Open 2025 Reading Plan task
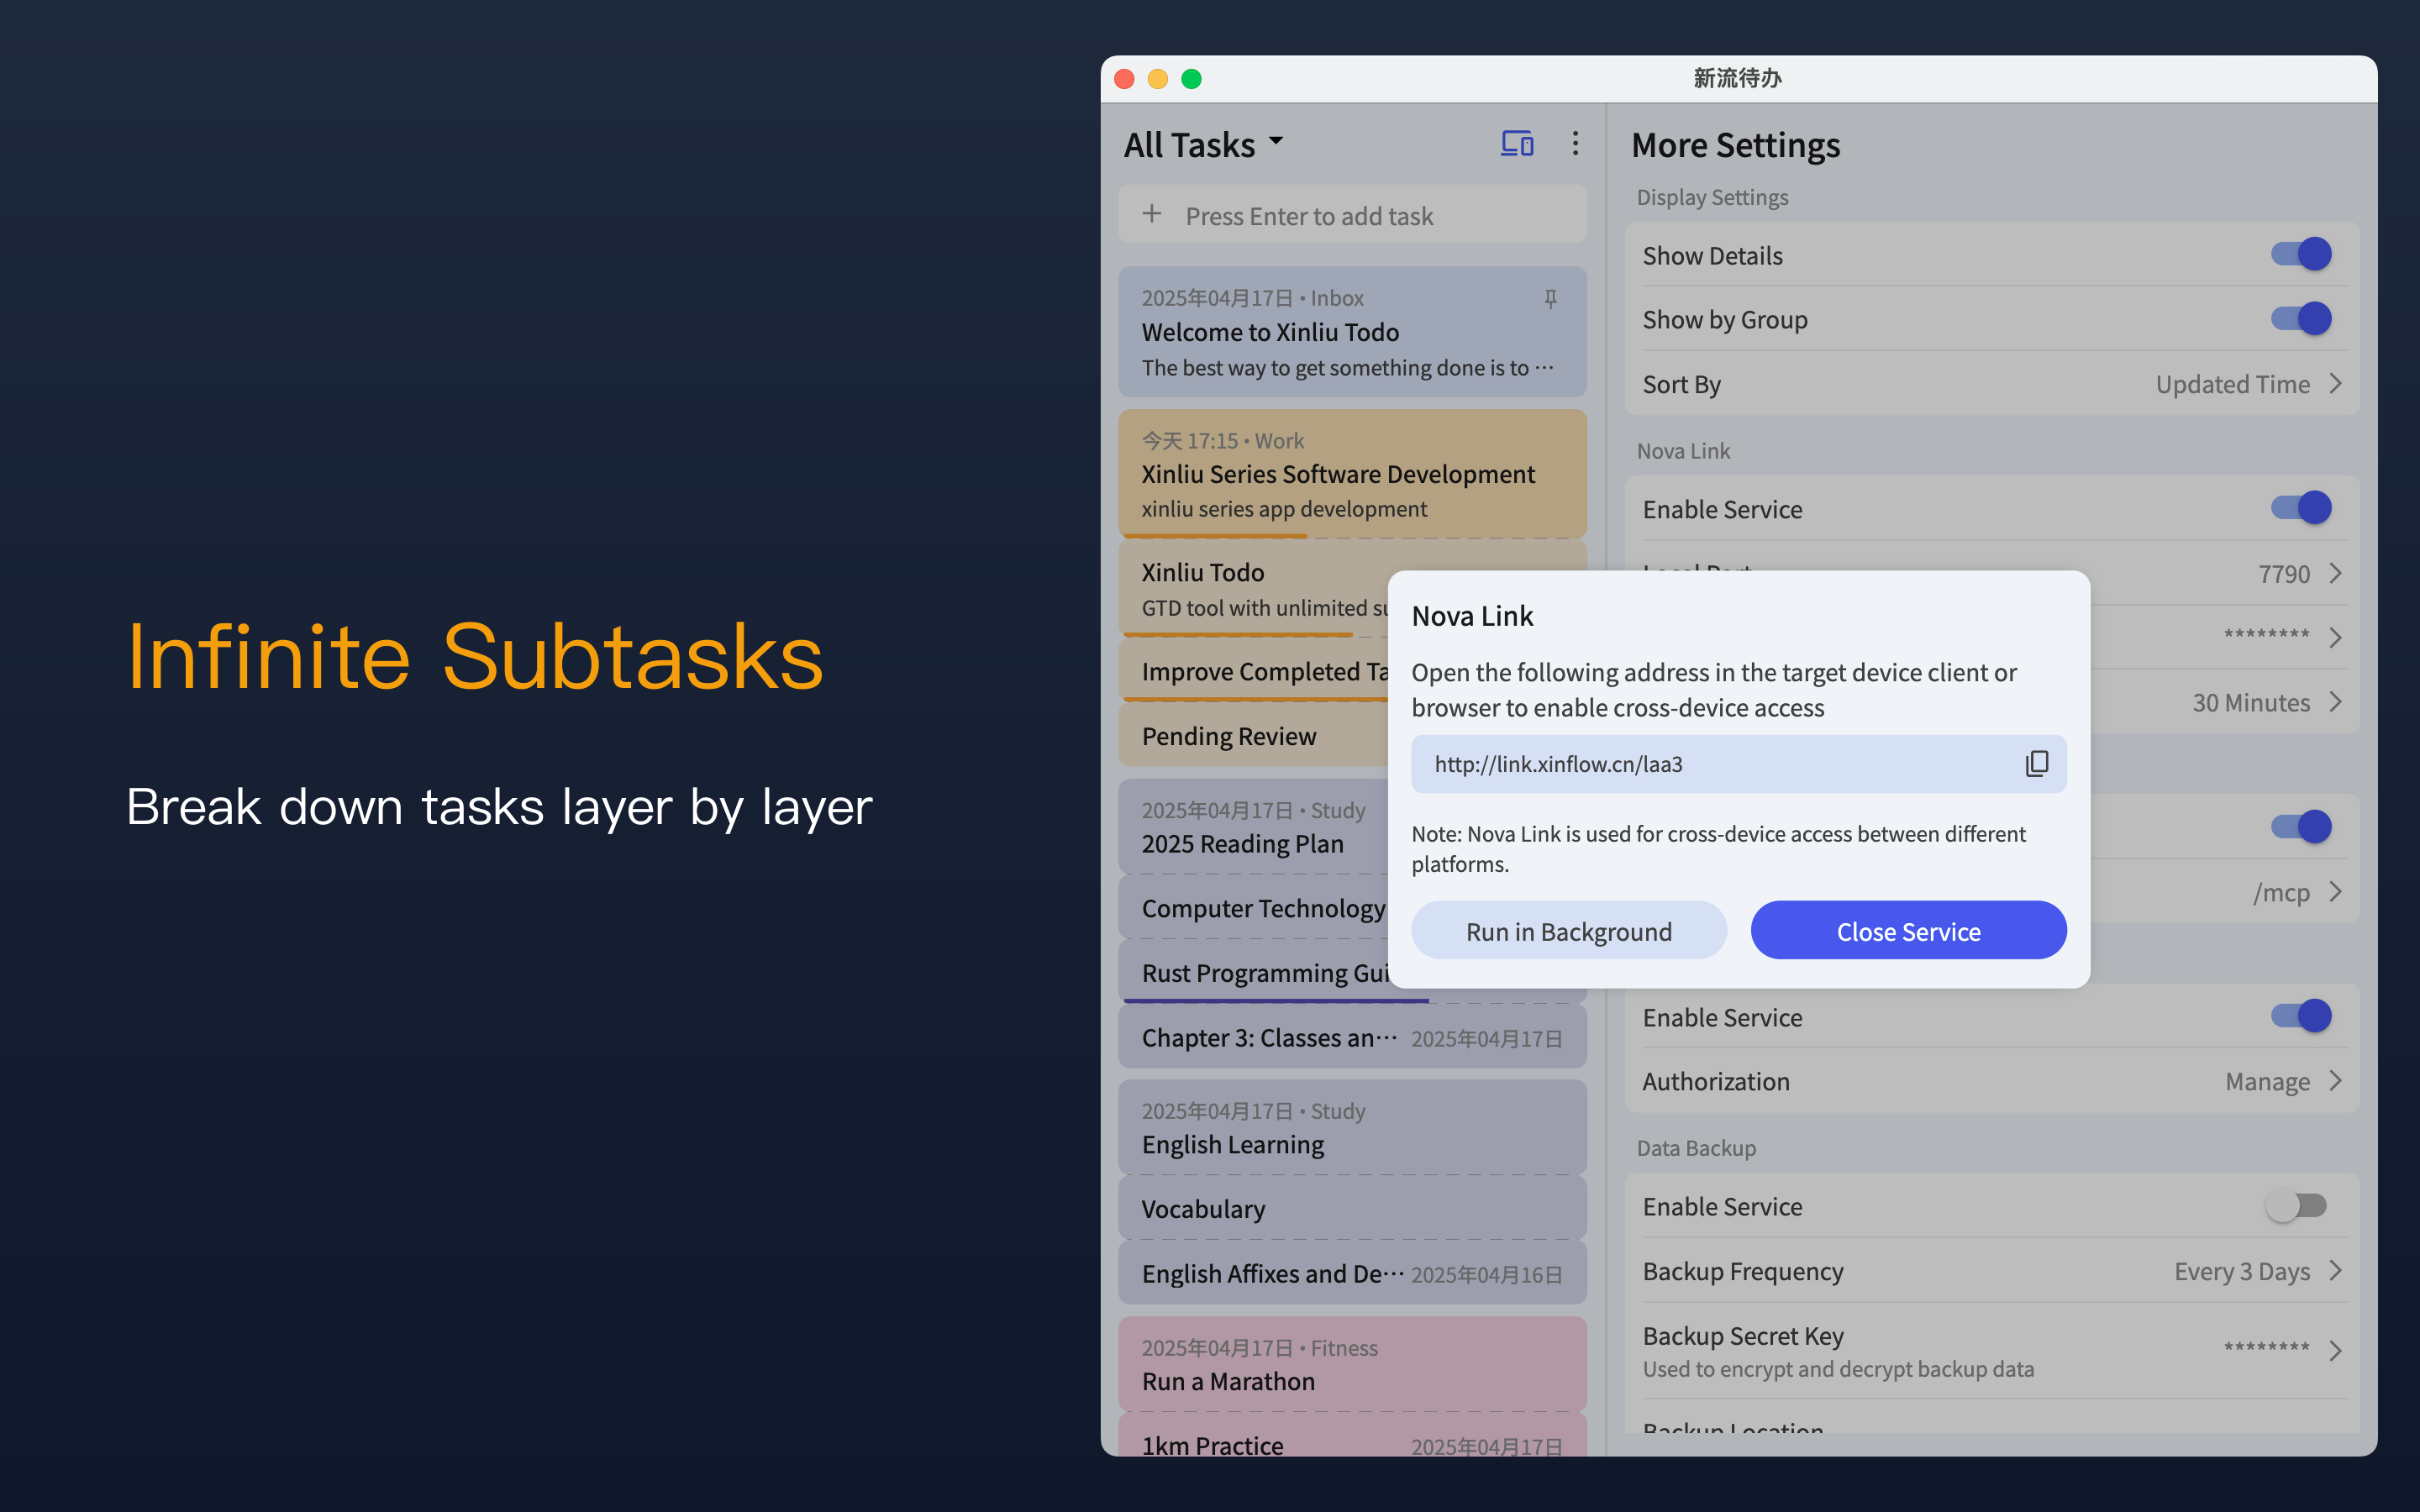 coord(1254,827)
